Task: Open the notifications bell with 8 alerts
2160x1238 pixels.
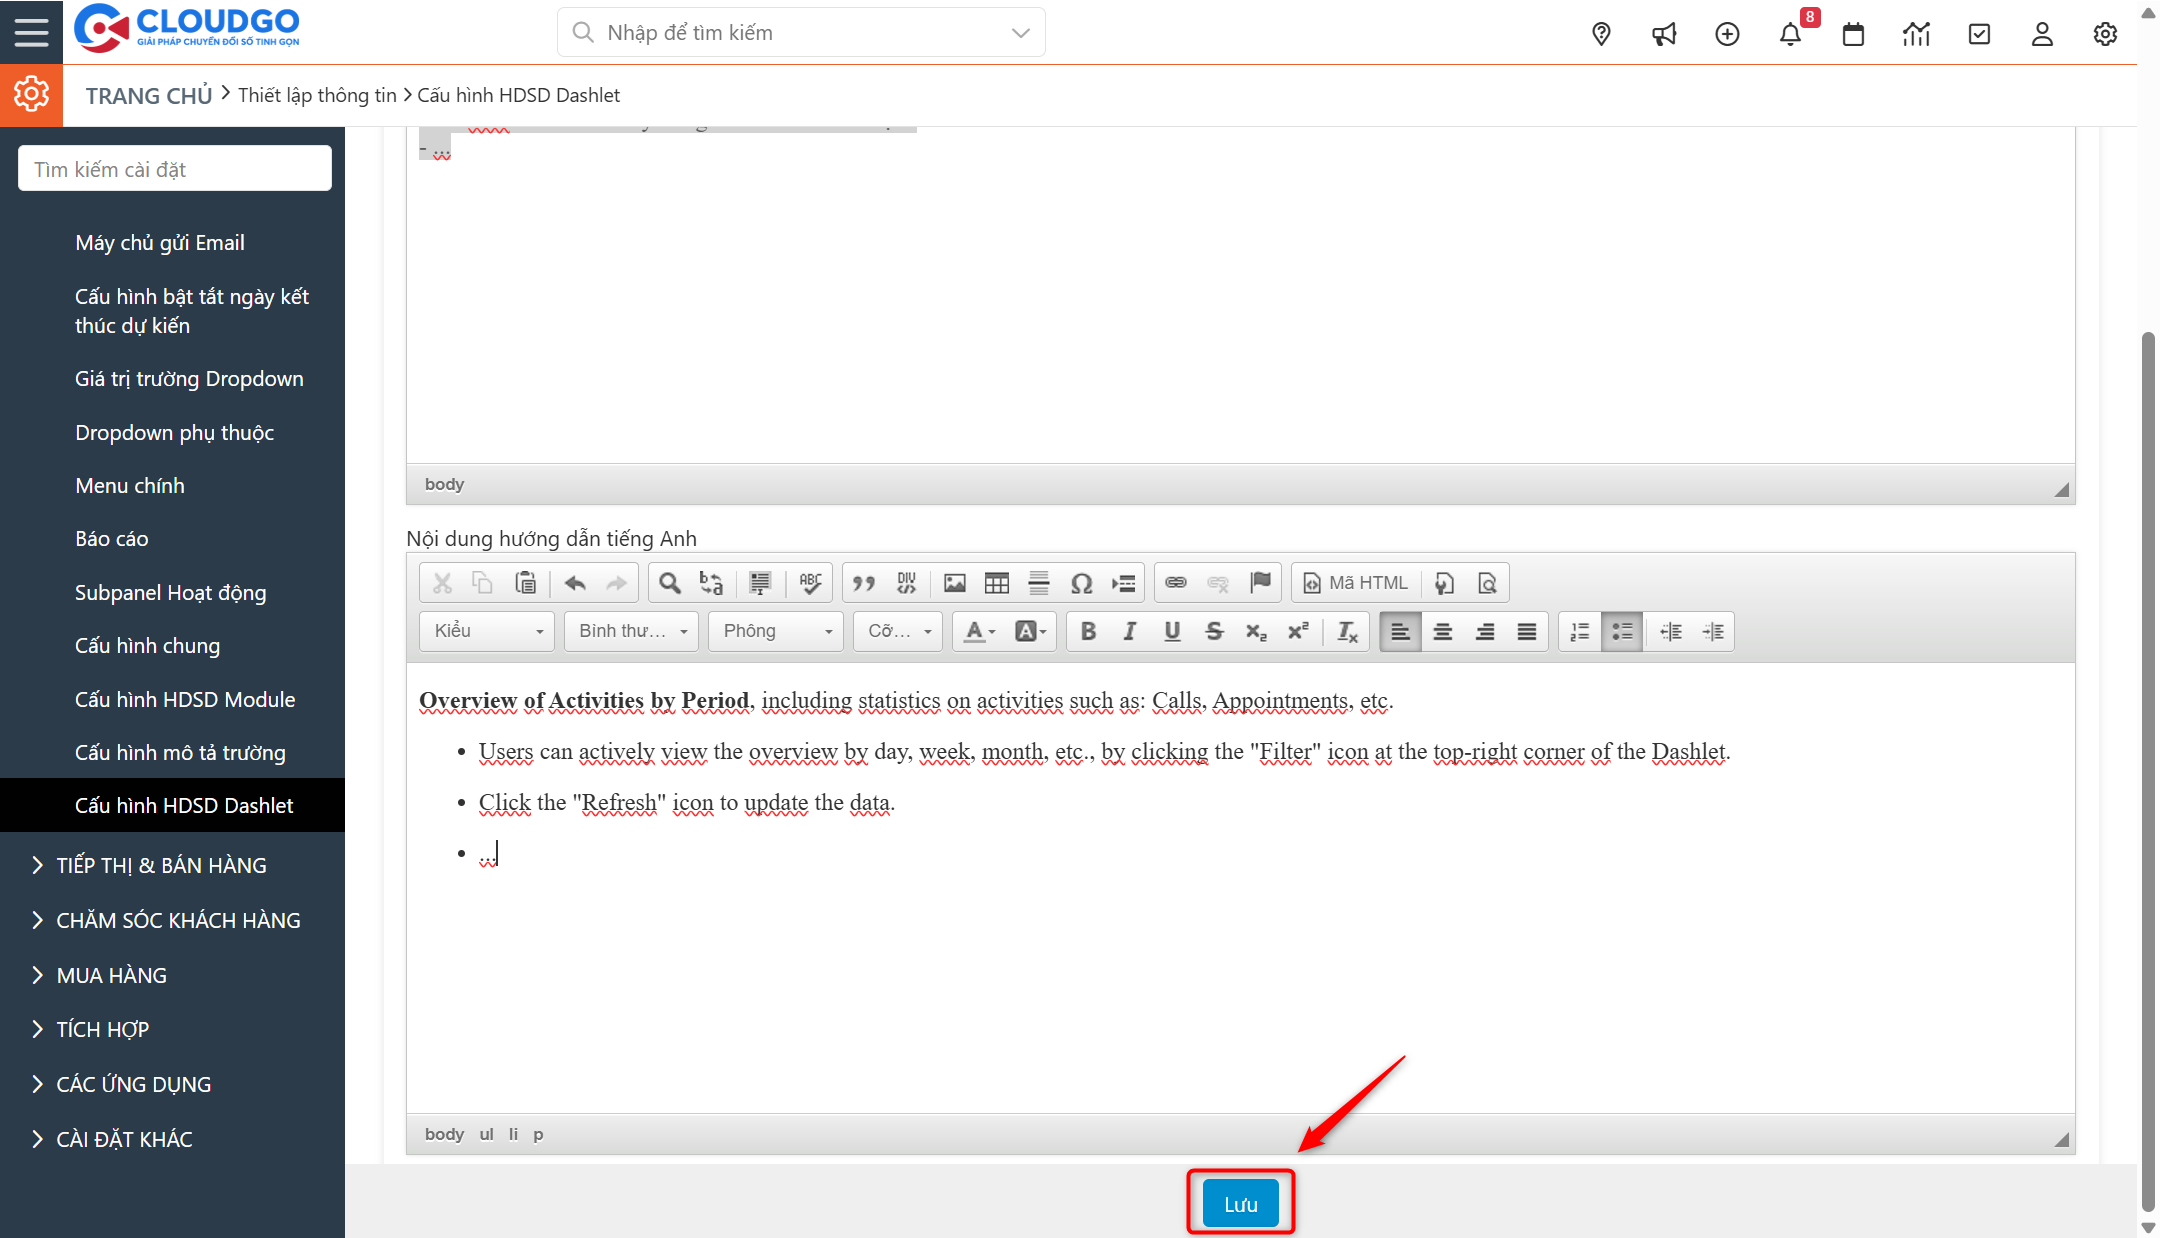Action: point(1791,33)
